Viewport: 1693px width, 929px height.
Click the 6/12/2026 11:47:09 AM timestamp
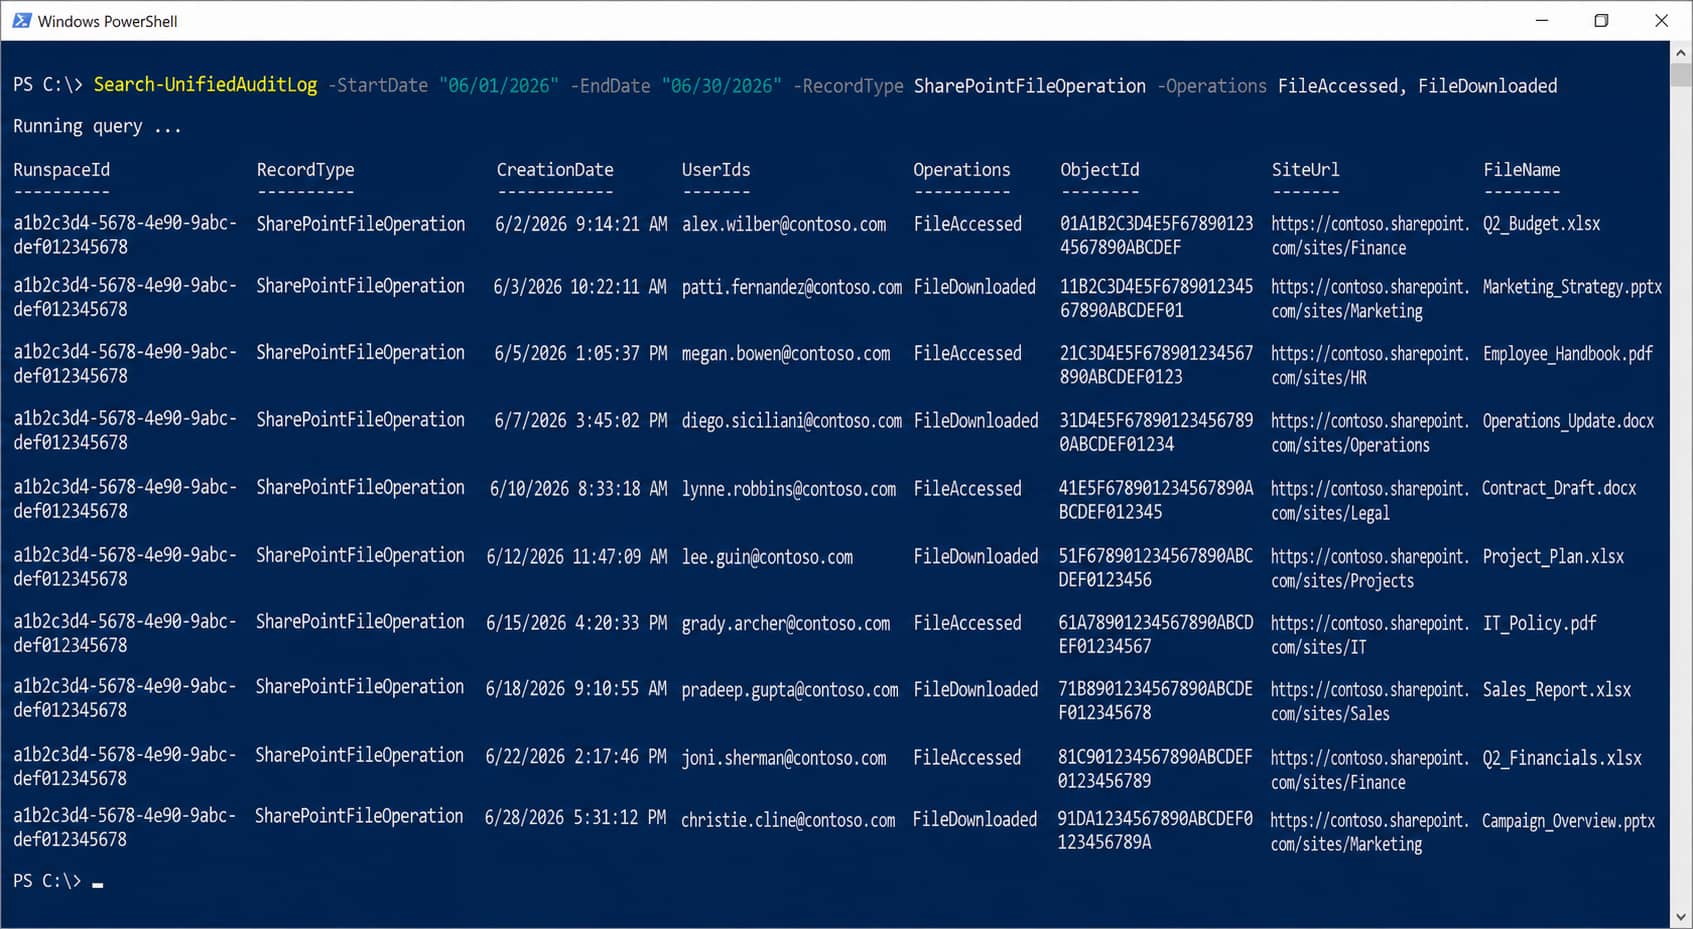tap(577, 557)
